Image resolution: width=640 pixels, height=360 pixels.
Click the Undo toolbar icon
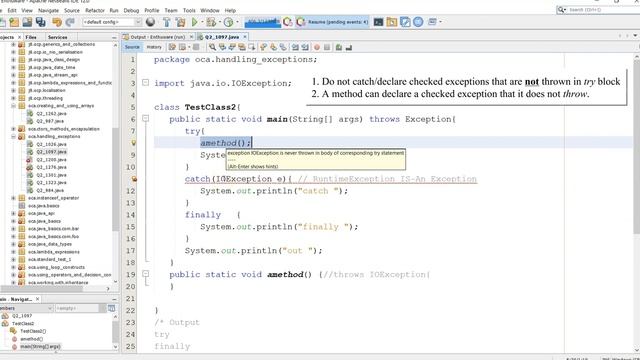click(x=57, y=22)
